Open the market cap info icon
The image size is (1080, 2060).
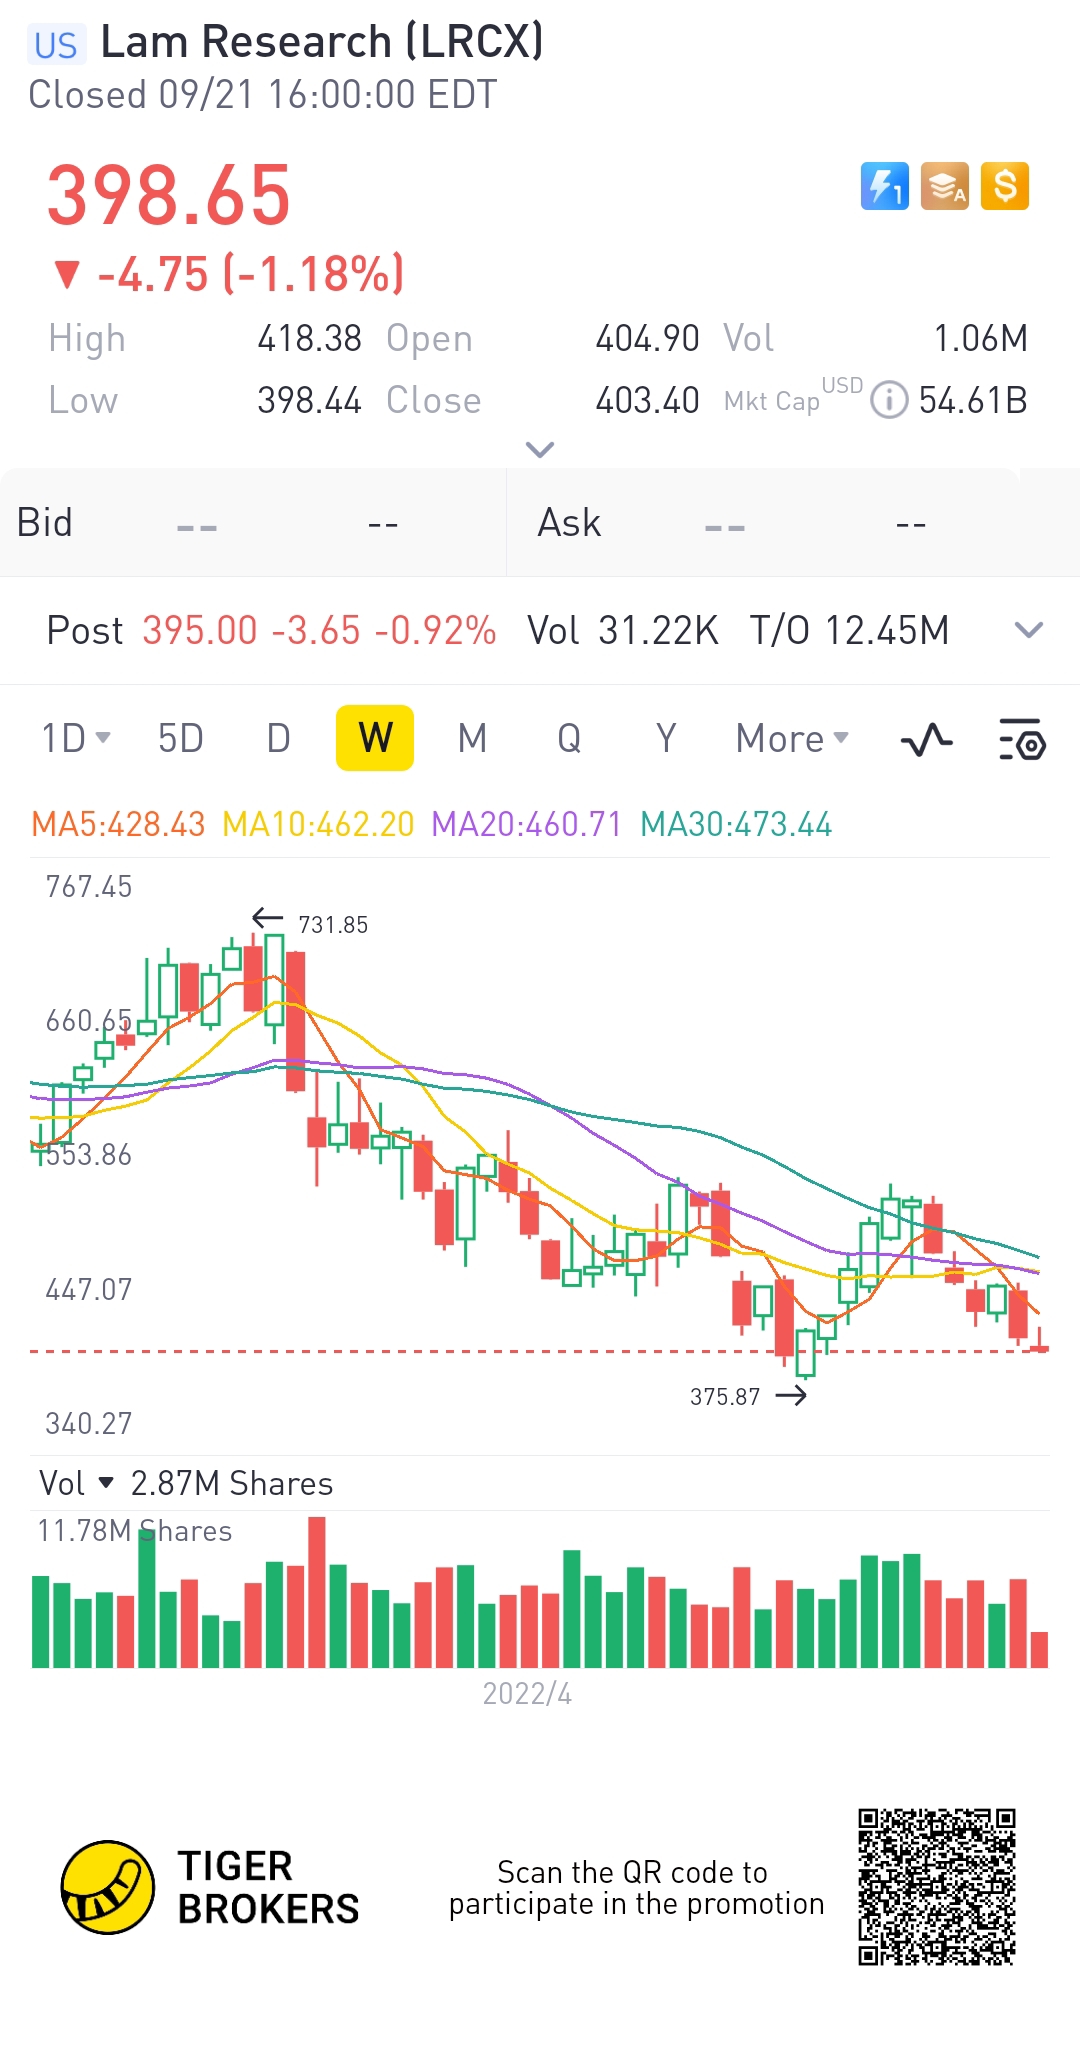pyautogui.click(x=889, y=400)
